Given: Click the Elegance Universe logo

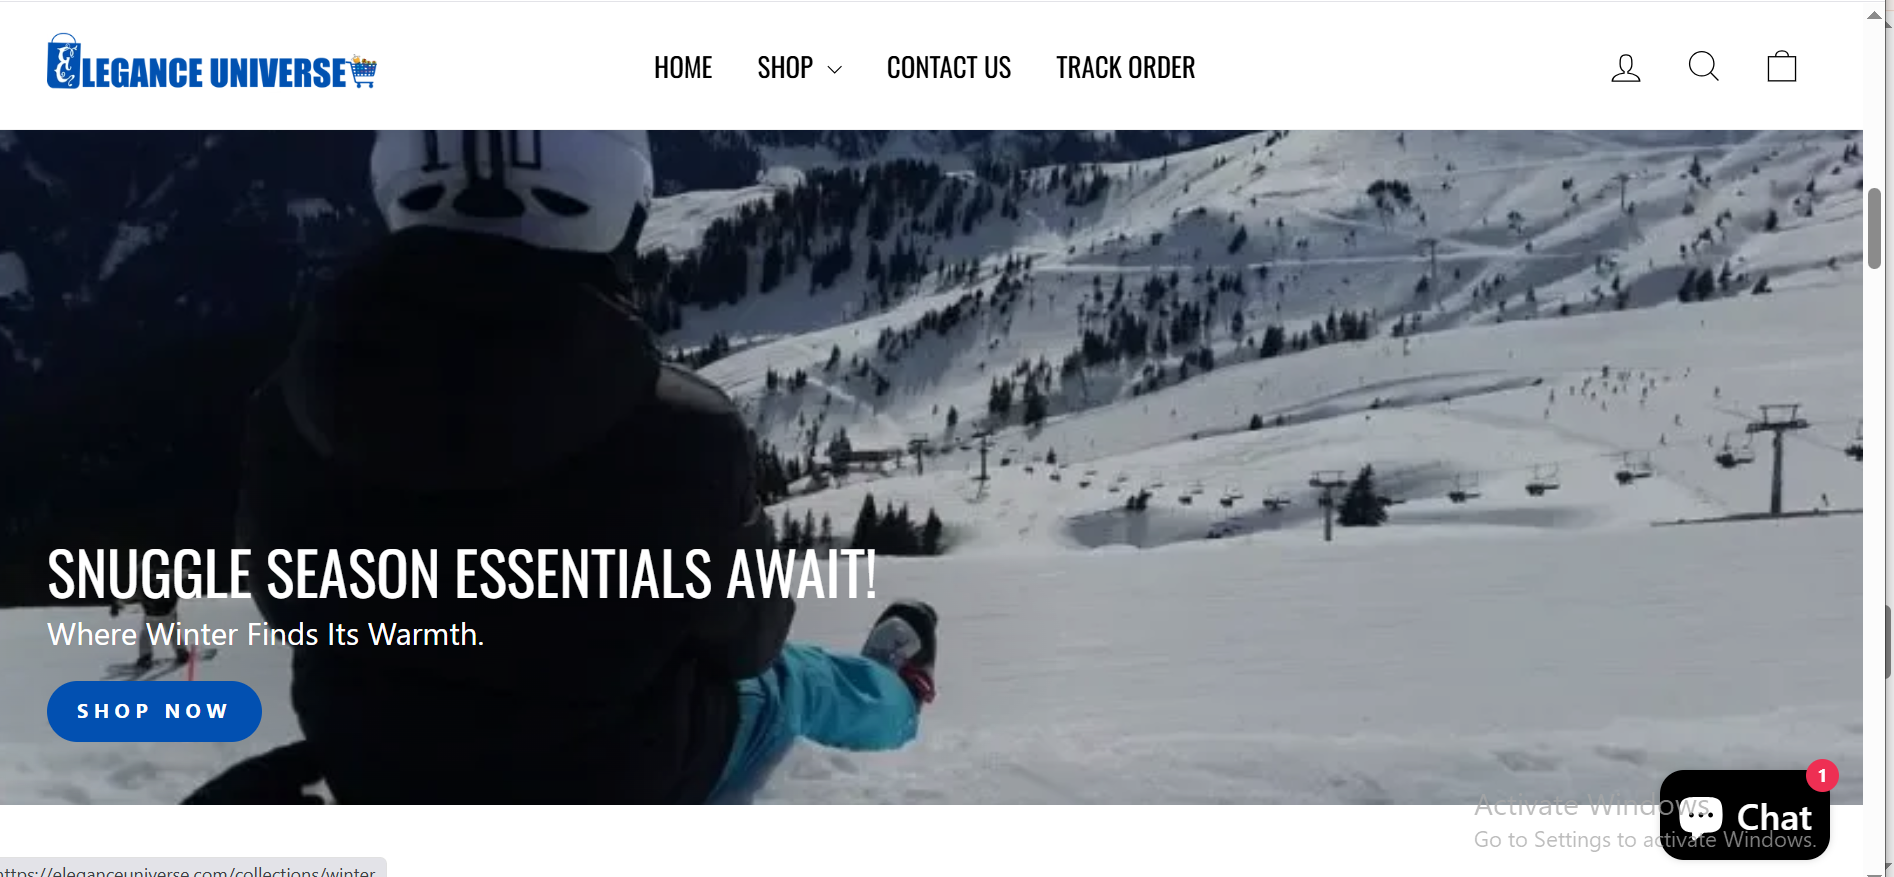Looking at the screenshot, I should click(211, 62).
